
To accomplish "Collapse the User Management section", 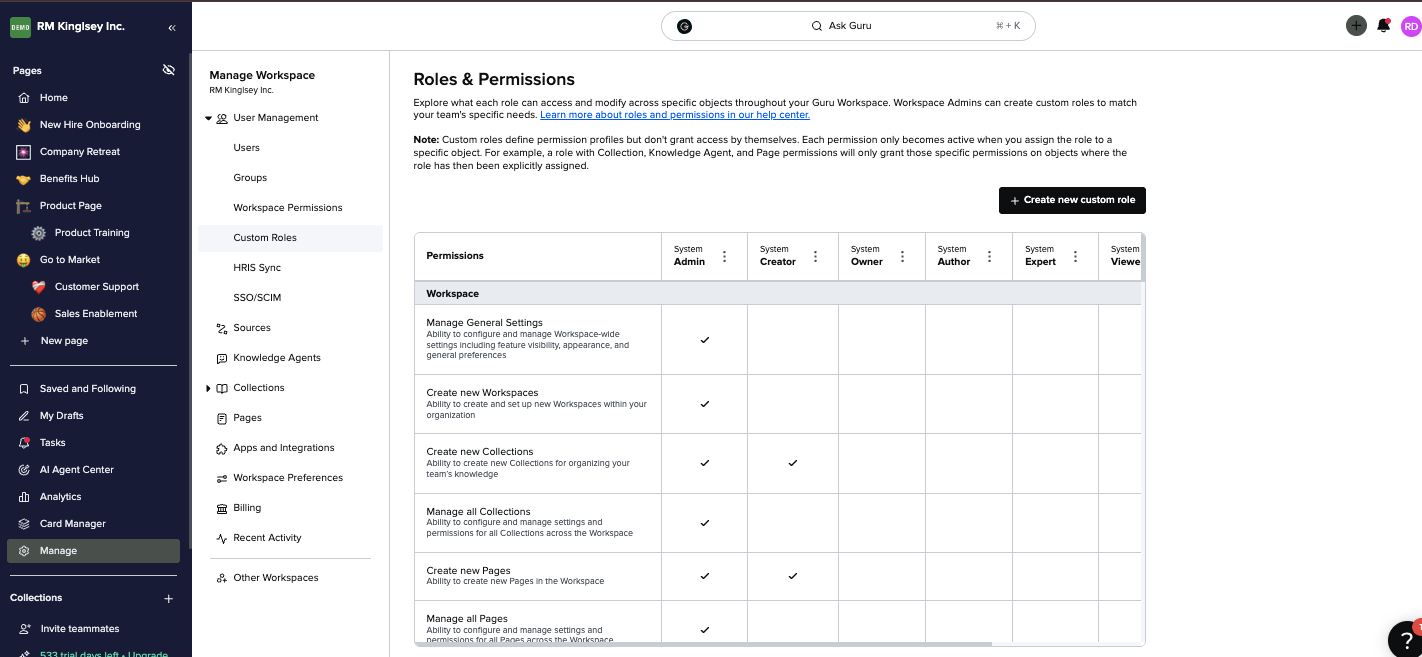I will (209, 118).
